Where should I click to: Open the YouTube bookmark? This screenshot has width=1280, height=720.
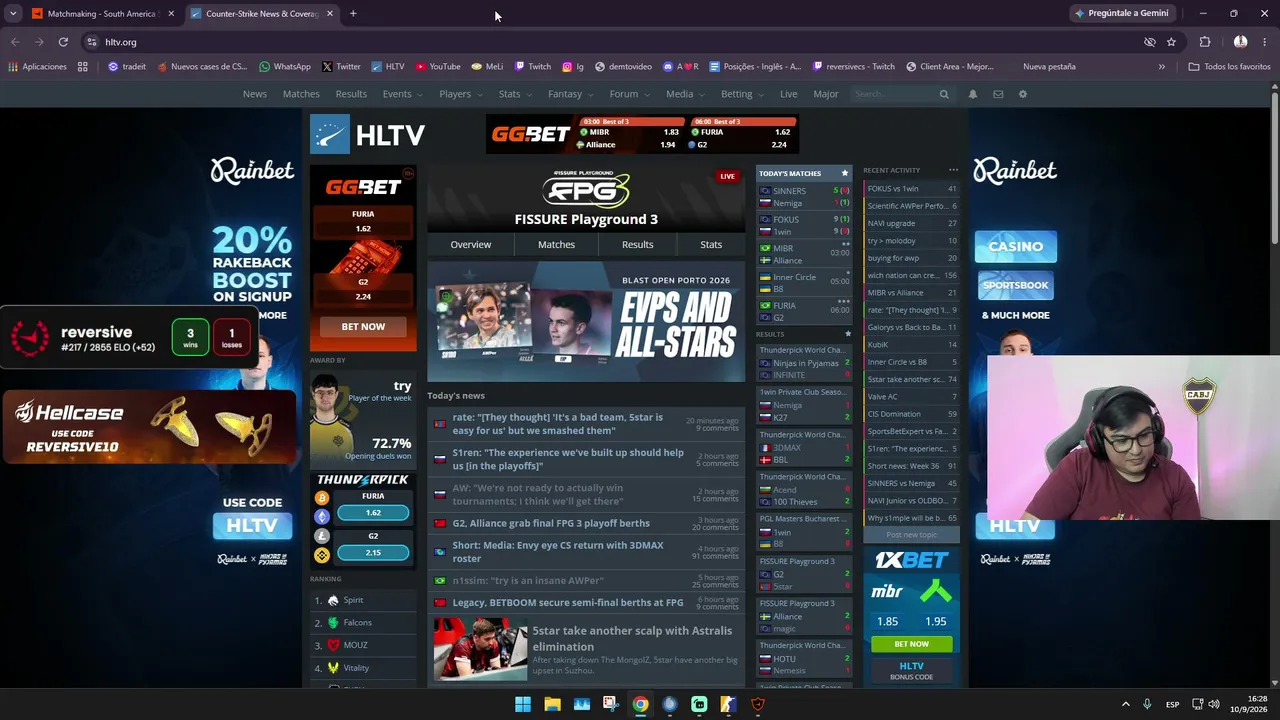[x=437, y=67]
